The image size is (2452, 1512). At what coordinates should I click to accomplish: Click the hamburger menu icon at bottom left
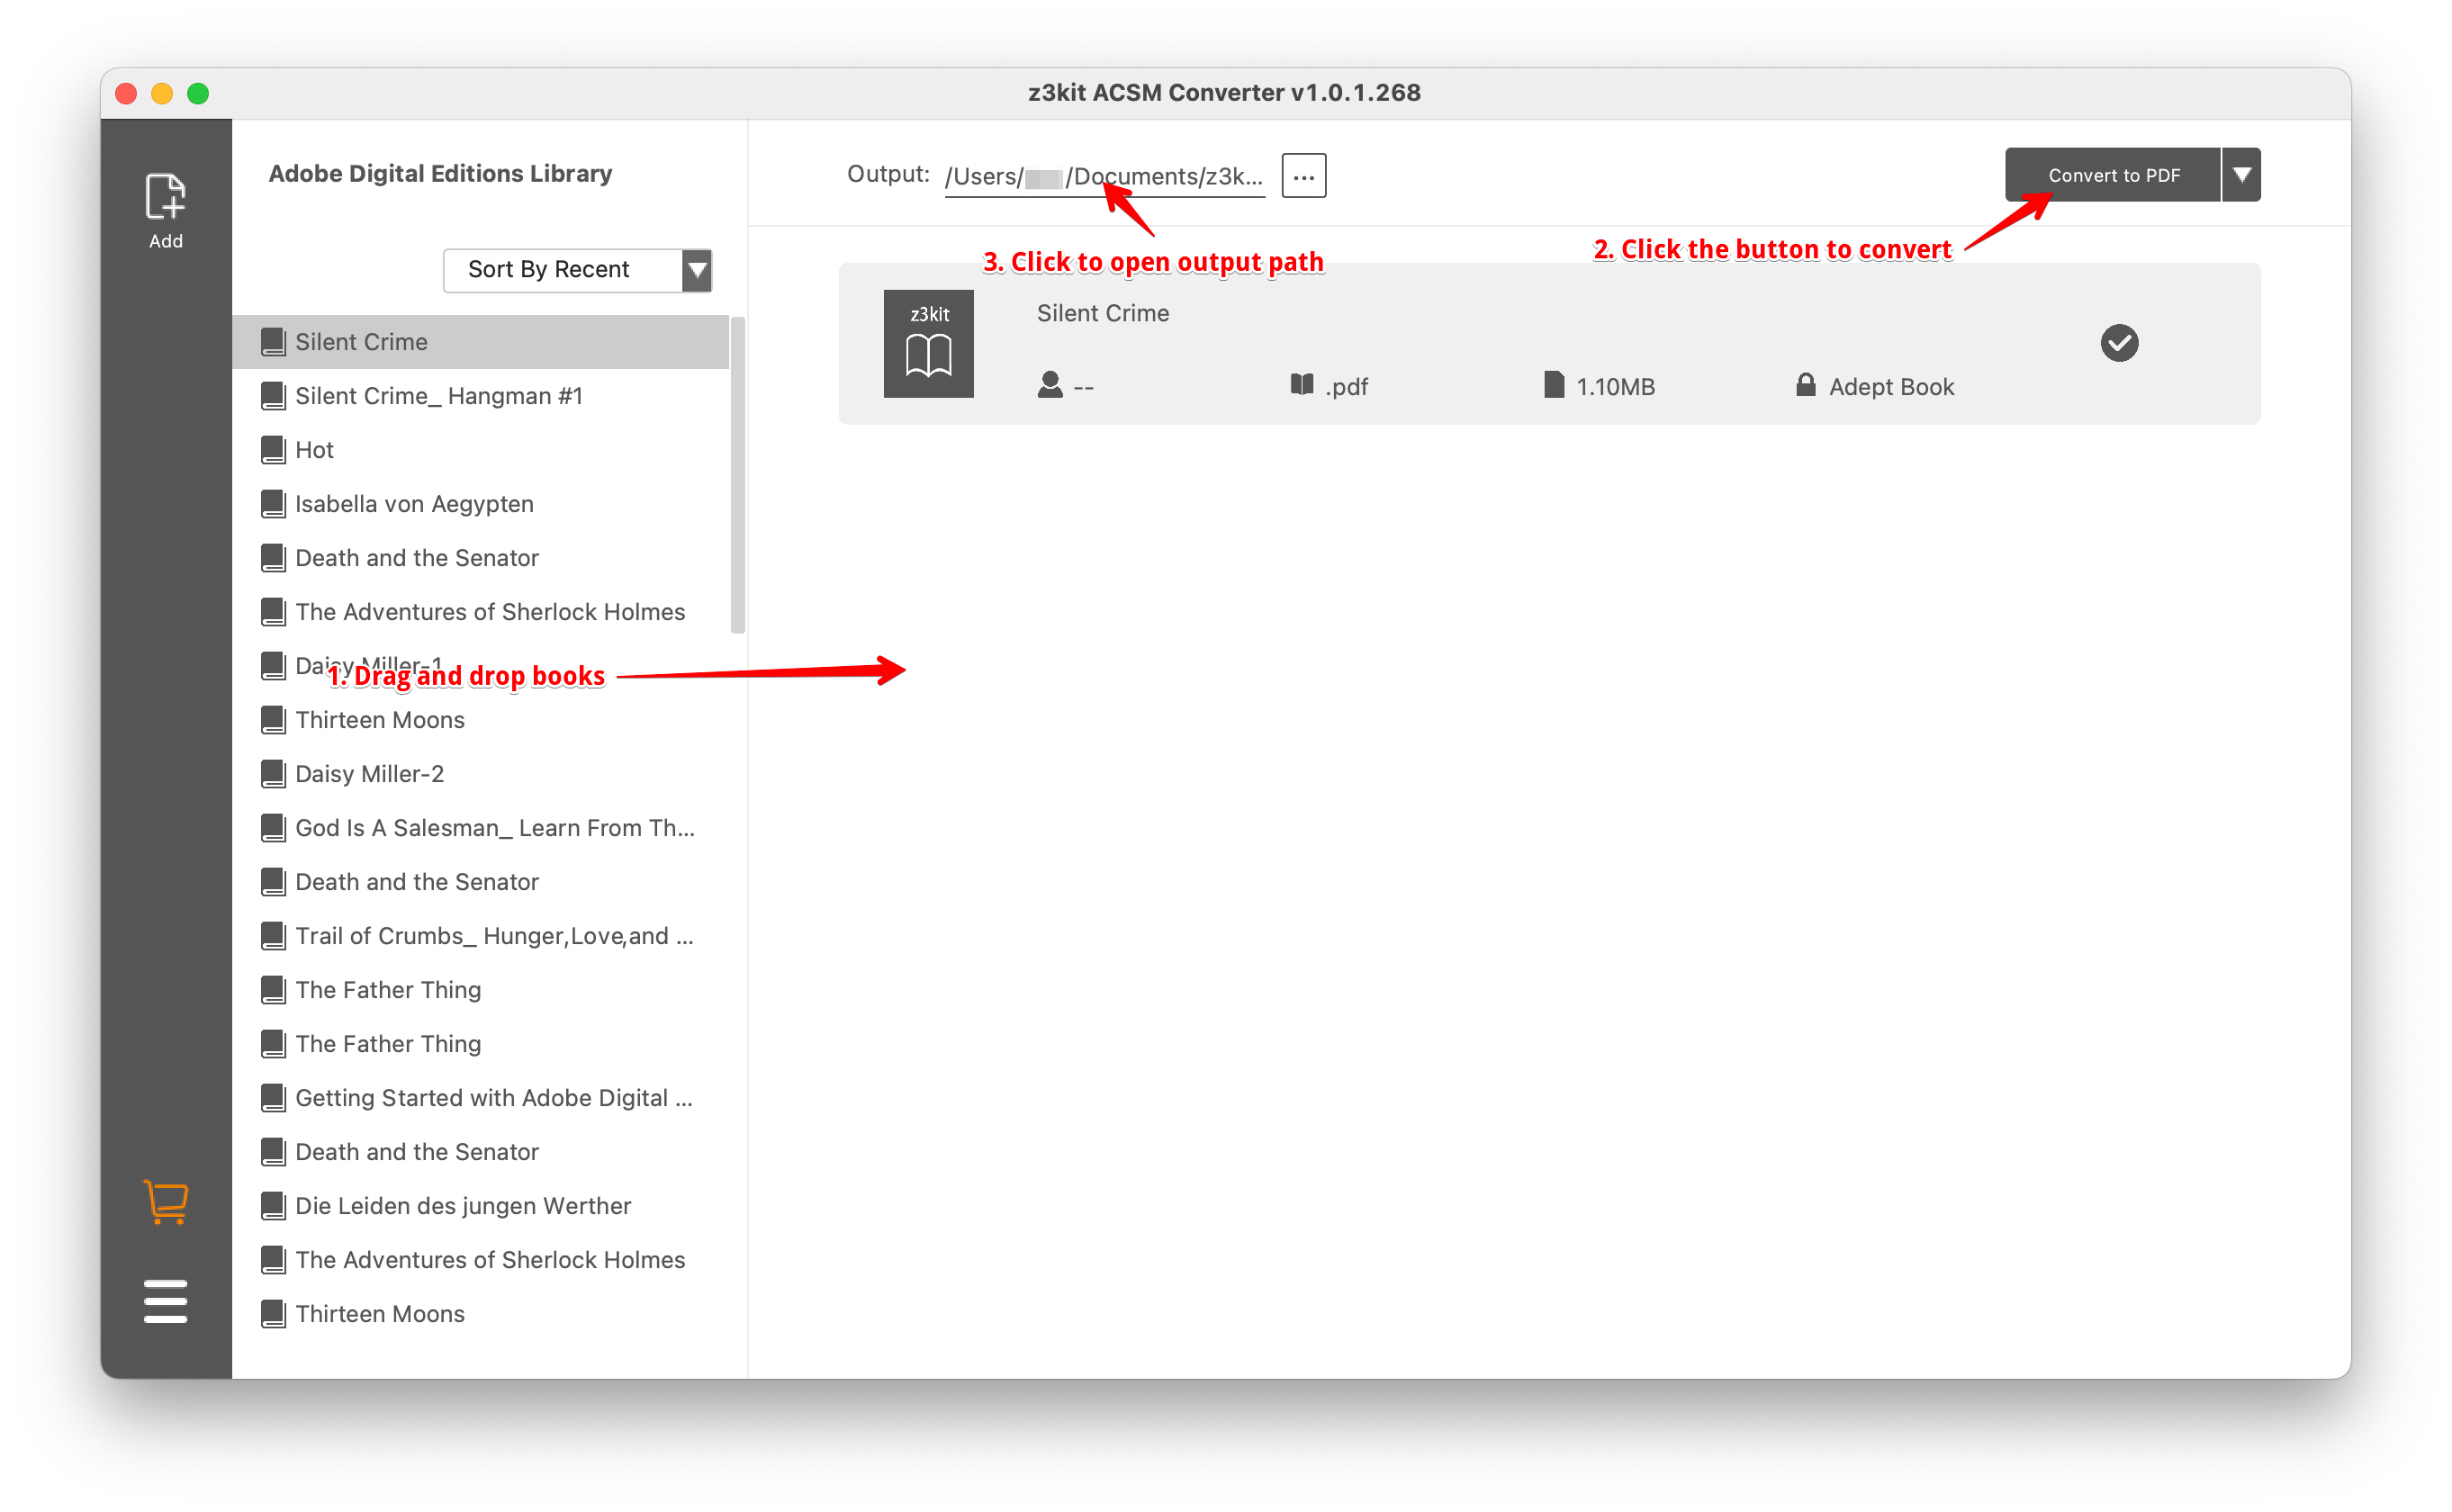[x=165, y=1302]
